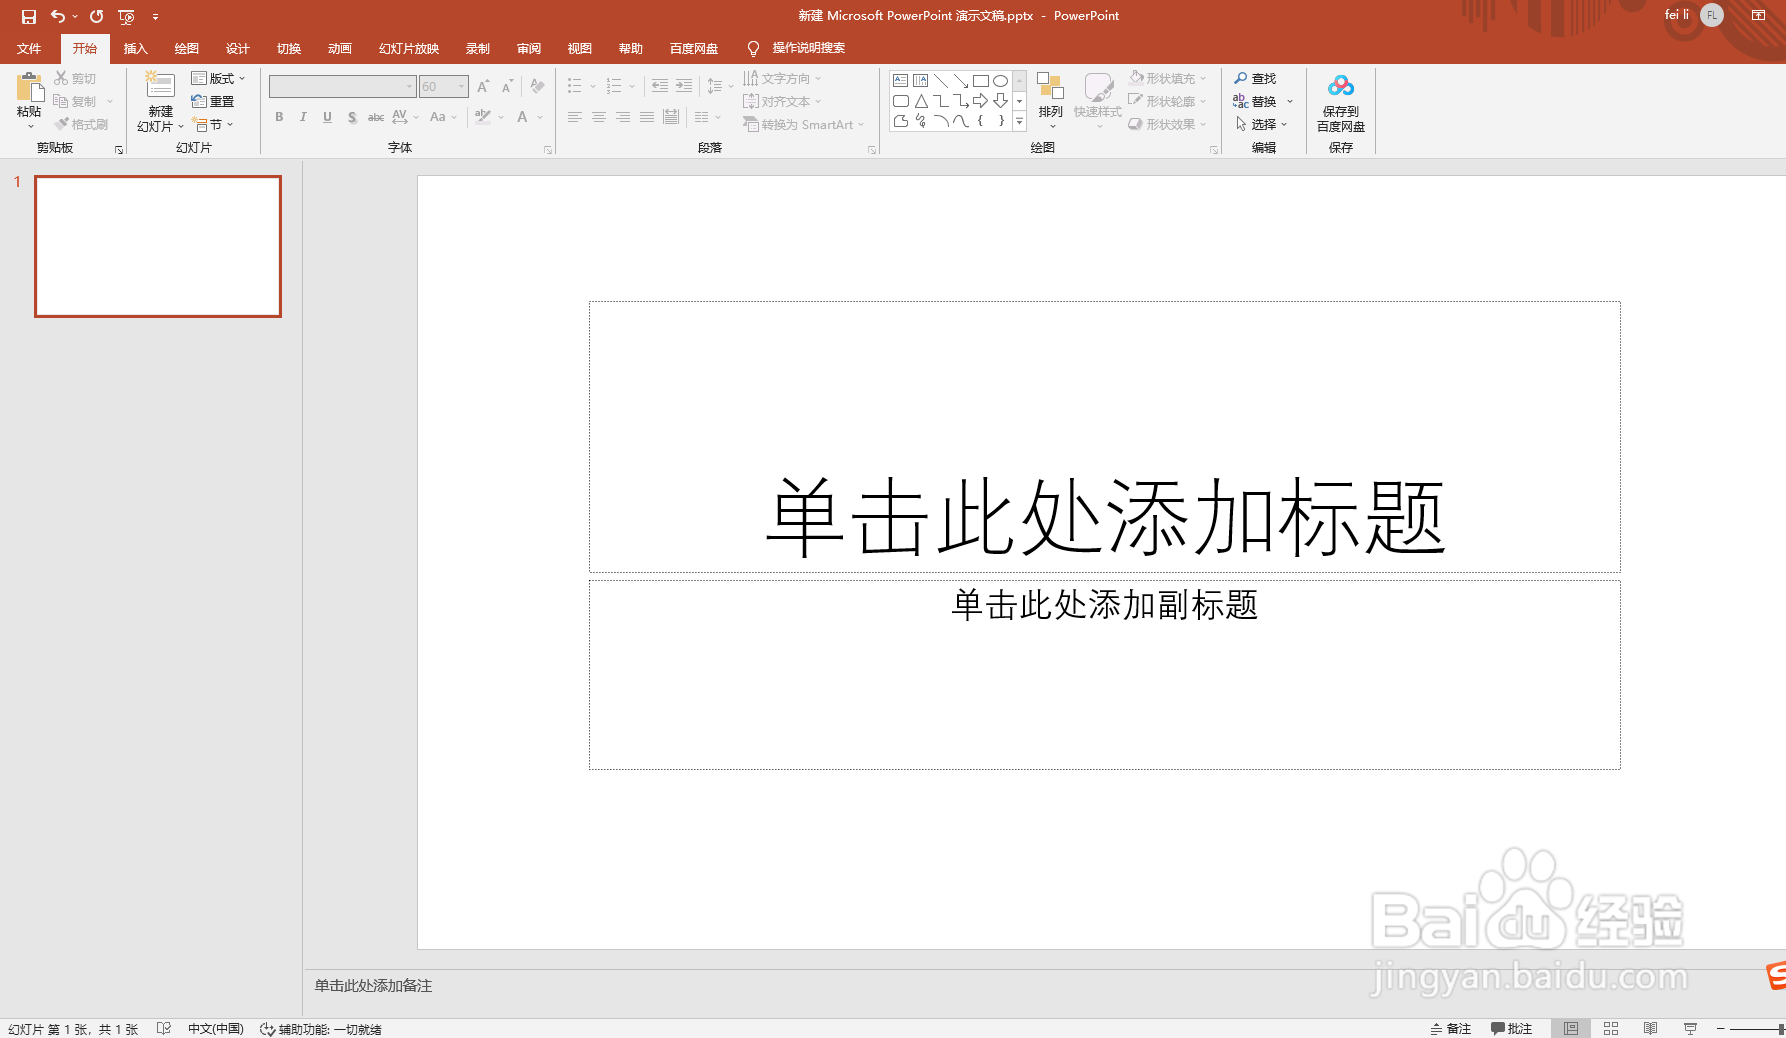Click Decrease Font Size icon
Screen dimensions: 1786x1038
[x=507, y=87]
